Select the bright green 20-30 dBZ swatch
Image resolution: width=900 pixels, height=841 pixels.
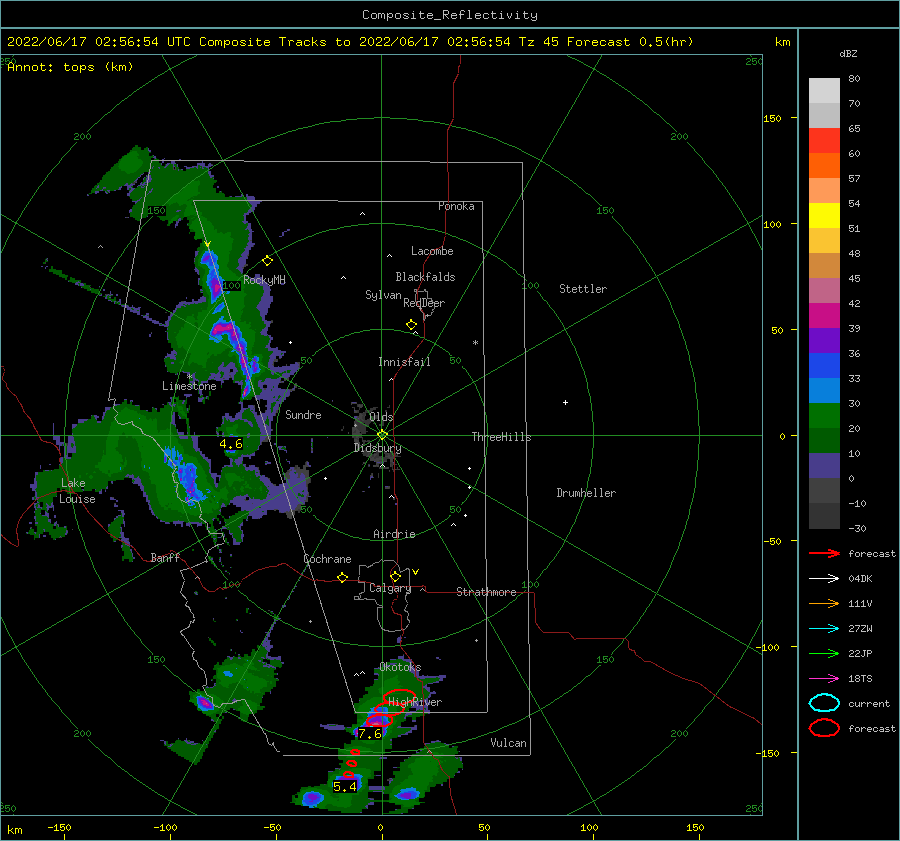tap(824, 415)
